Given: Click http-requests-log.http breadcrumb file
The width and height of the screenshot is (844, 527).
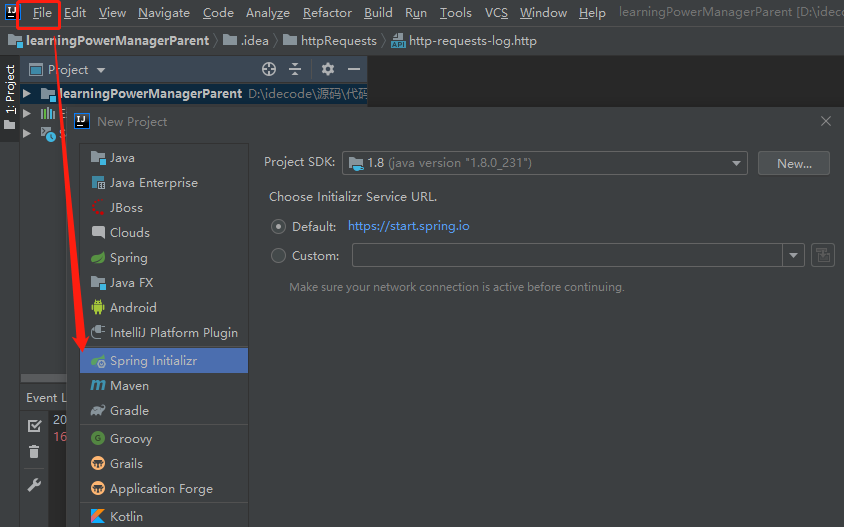Looking at the screenshot, I should click(464, 41).
